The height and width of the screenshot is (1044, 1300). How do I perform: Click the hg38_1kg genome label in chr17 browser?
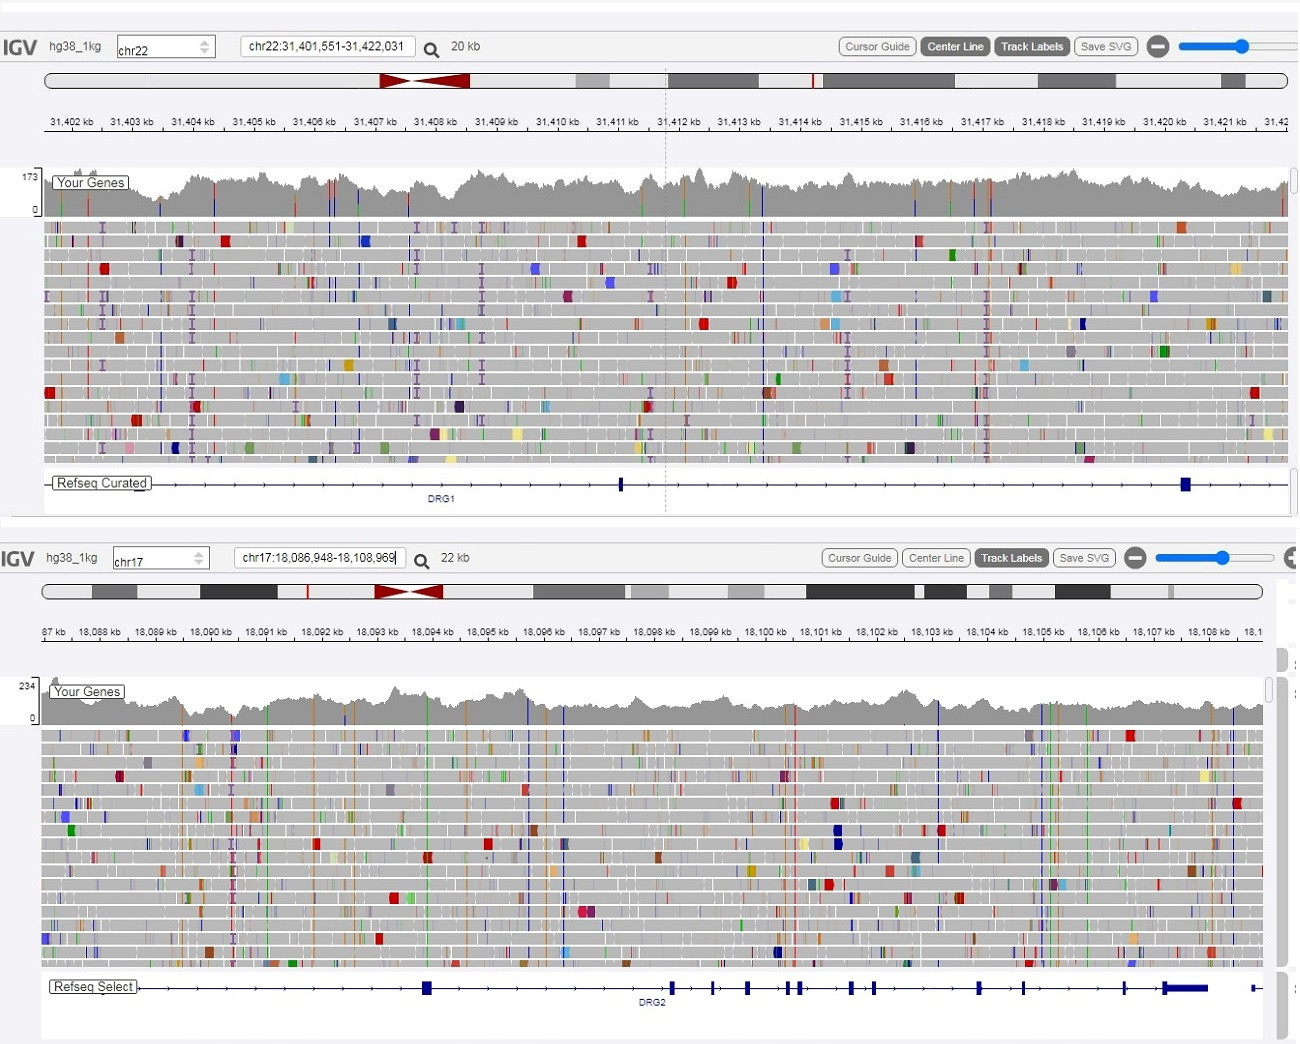tap(72, 558)
